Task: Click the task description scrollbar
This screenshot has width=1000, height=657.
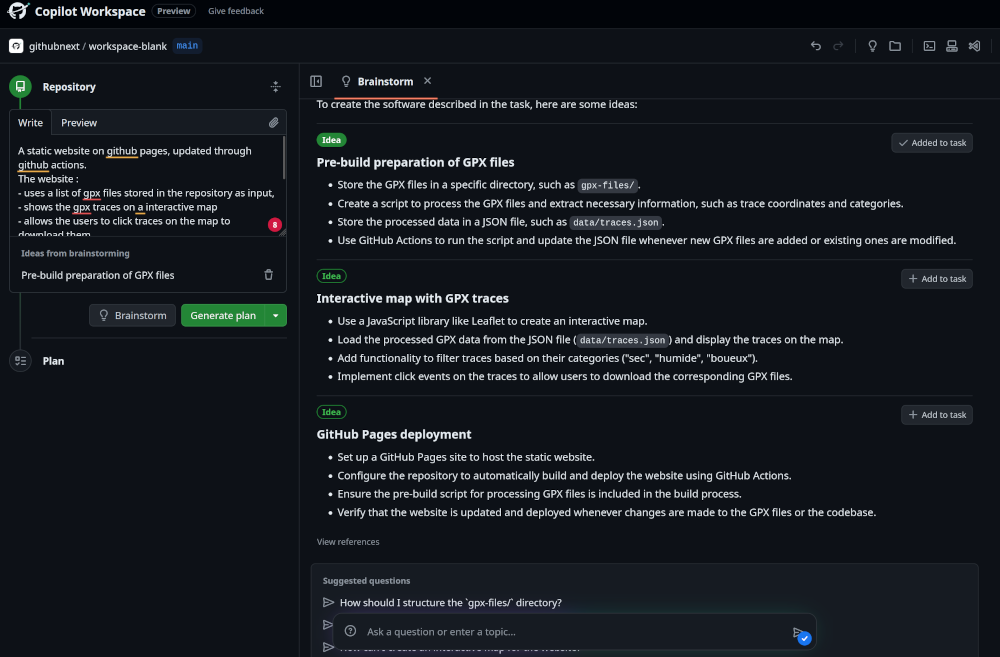Action: tap(284, 158)
